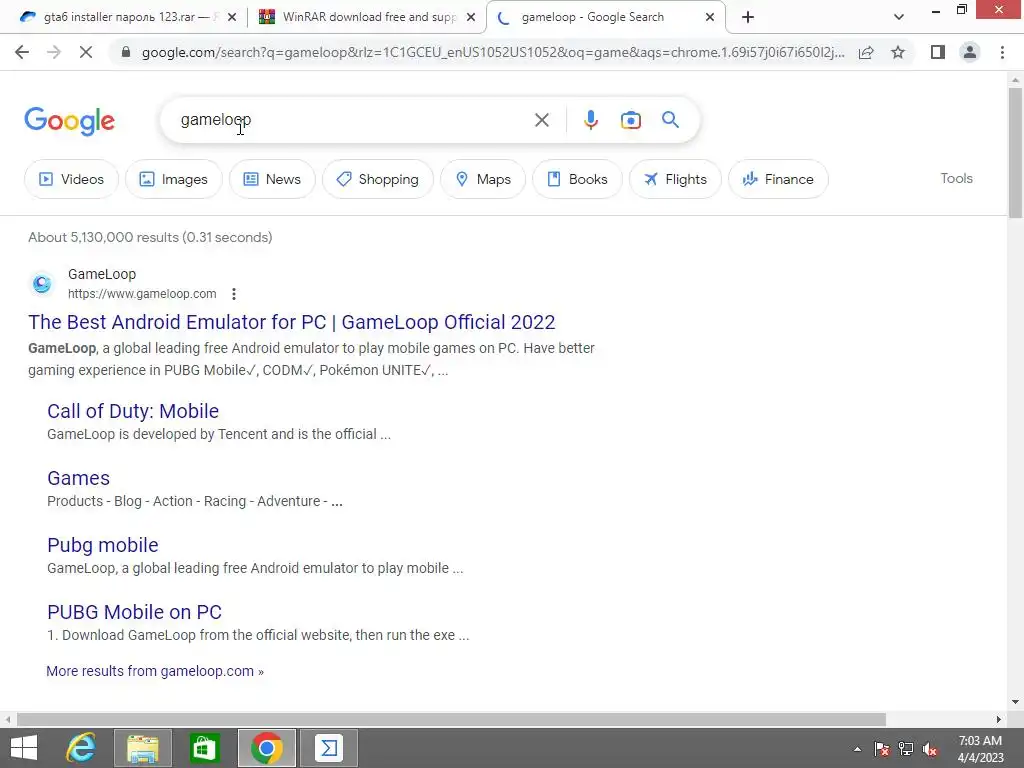
Task: Filter results by Books
Action: point(577,179)
